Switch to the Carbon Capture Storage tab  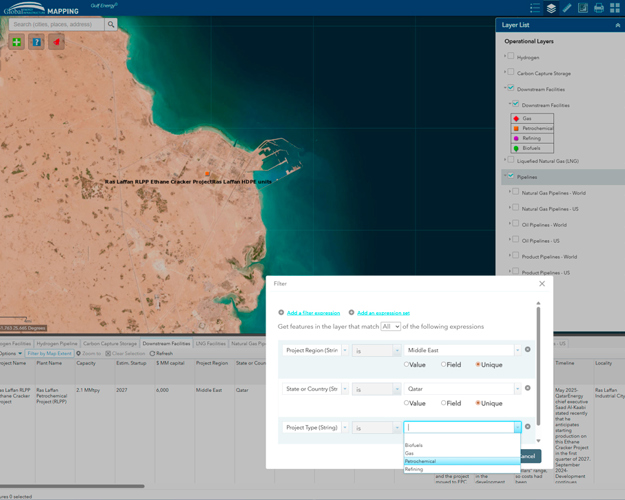[110, 343]
